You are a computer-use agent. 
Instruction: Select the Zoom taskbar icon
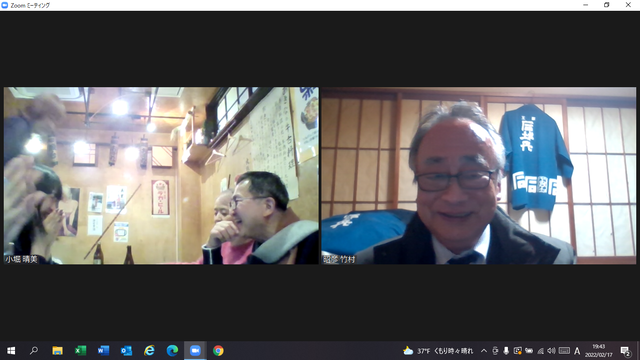195,351
